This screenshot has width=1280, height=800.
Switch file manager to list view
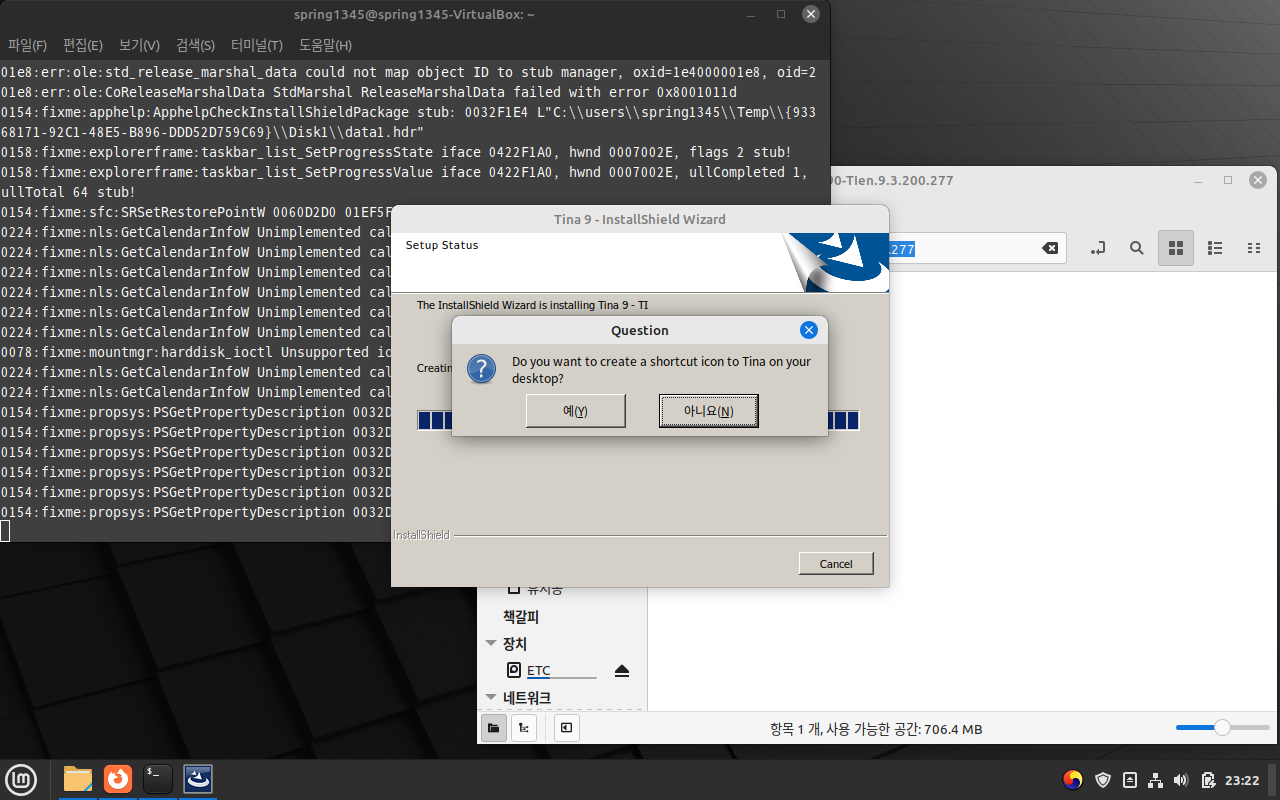click(x=1215, y=248)
